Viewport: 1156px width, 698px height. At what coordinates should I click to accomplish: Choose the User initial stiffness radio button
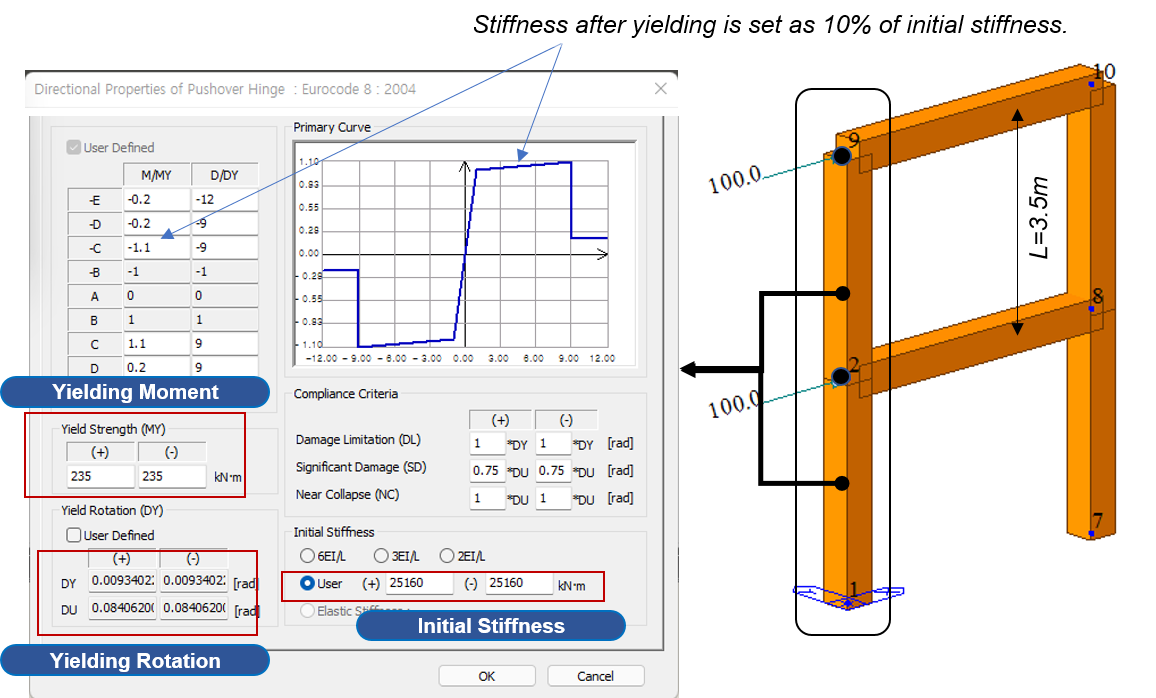tap(308, 584)
